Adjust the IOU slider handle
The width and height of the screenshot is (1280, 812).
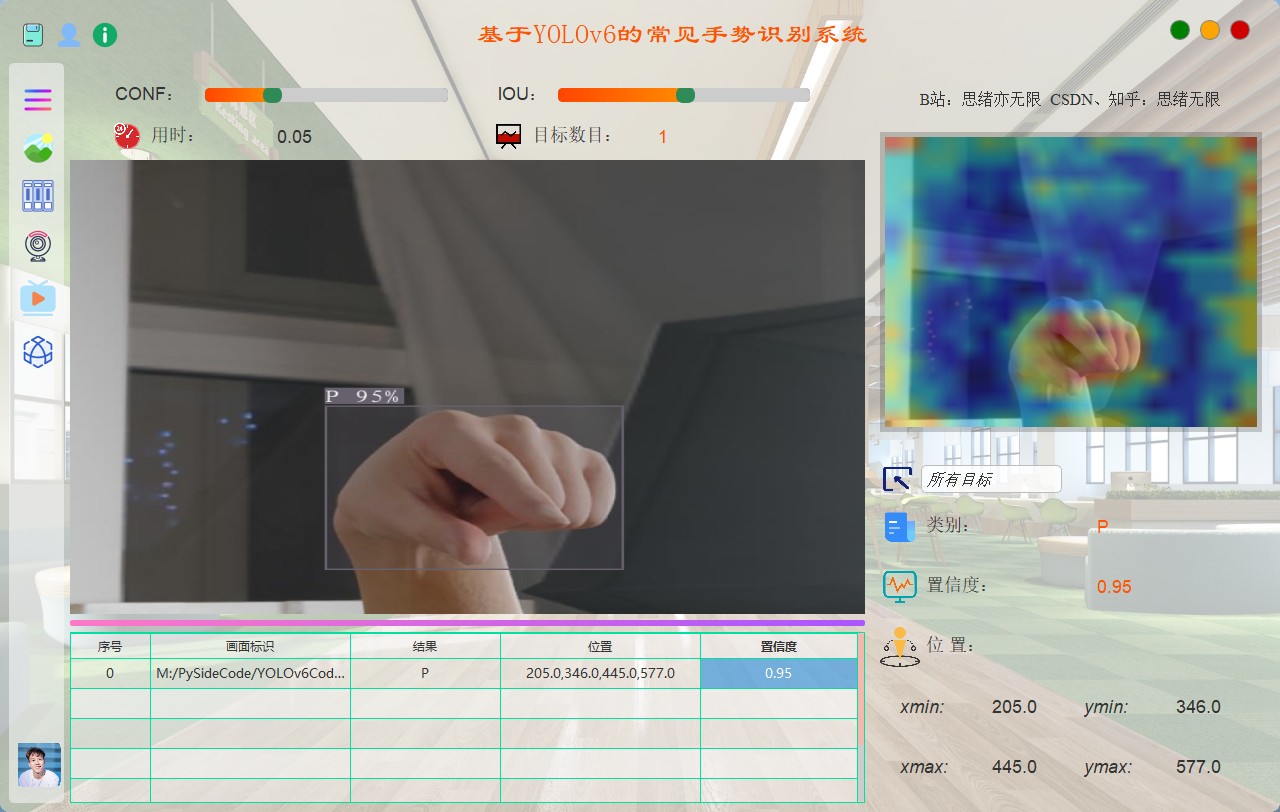[x=685, y=95]
